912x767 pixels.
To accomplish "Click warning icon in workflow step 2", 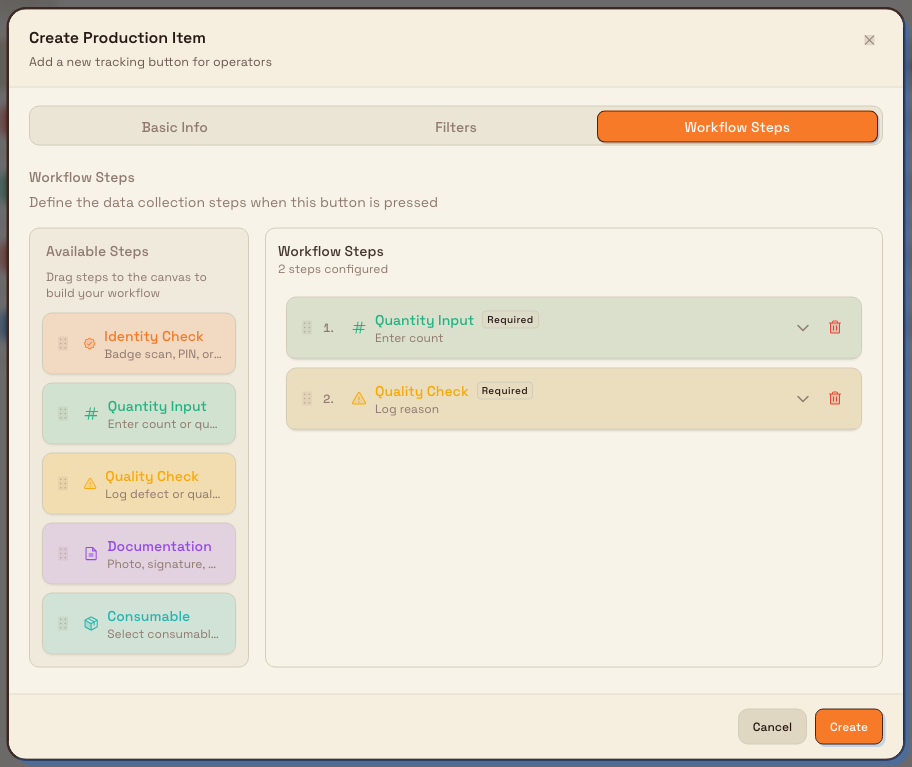I will (359, 398).
